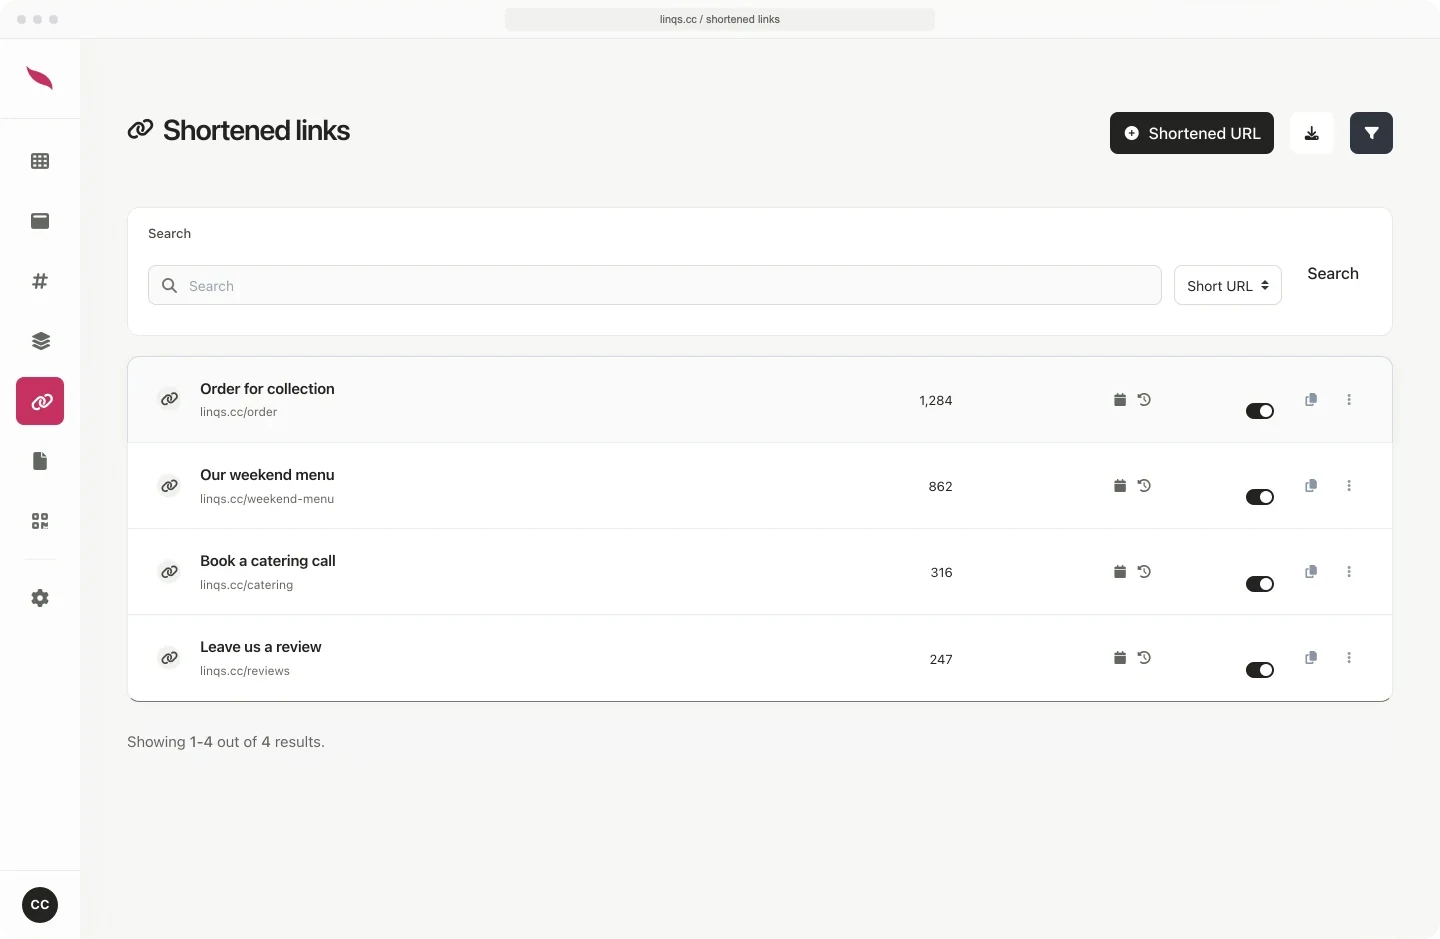Disable the Book a catering call toggle

pos(1260,584)
